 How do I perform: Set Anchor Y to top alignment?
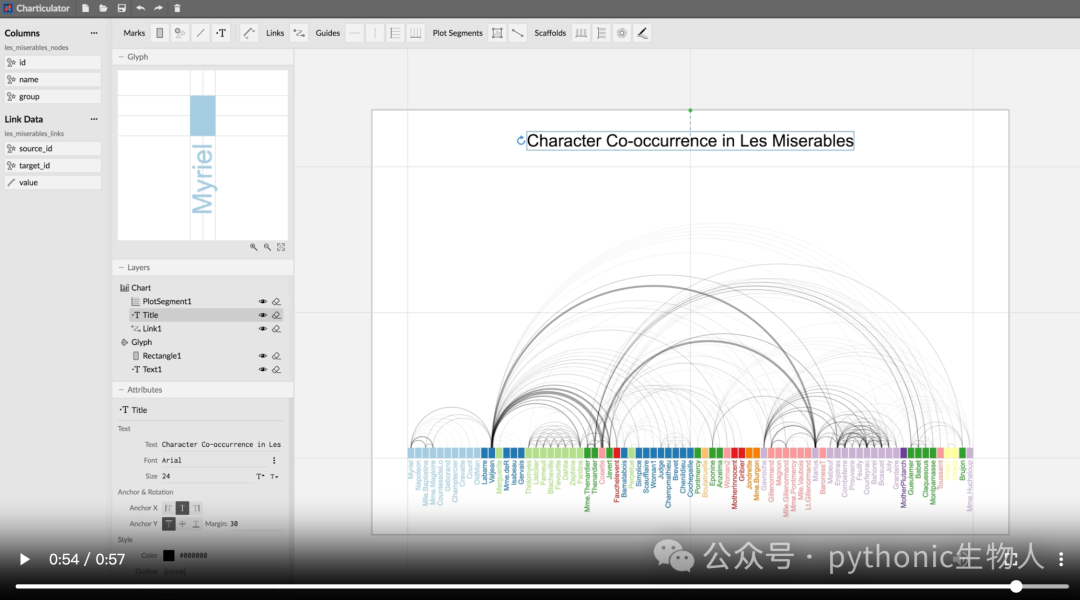pyautogui.click(x=169, y=524)
